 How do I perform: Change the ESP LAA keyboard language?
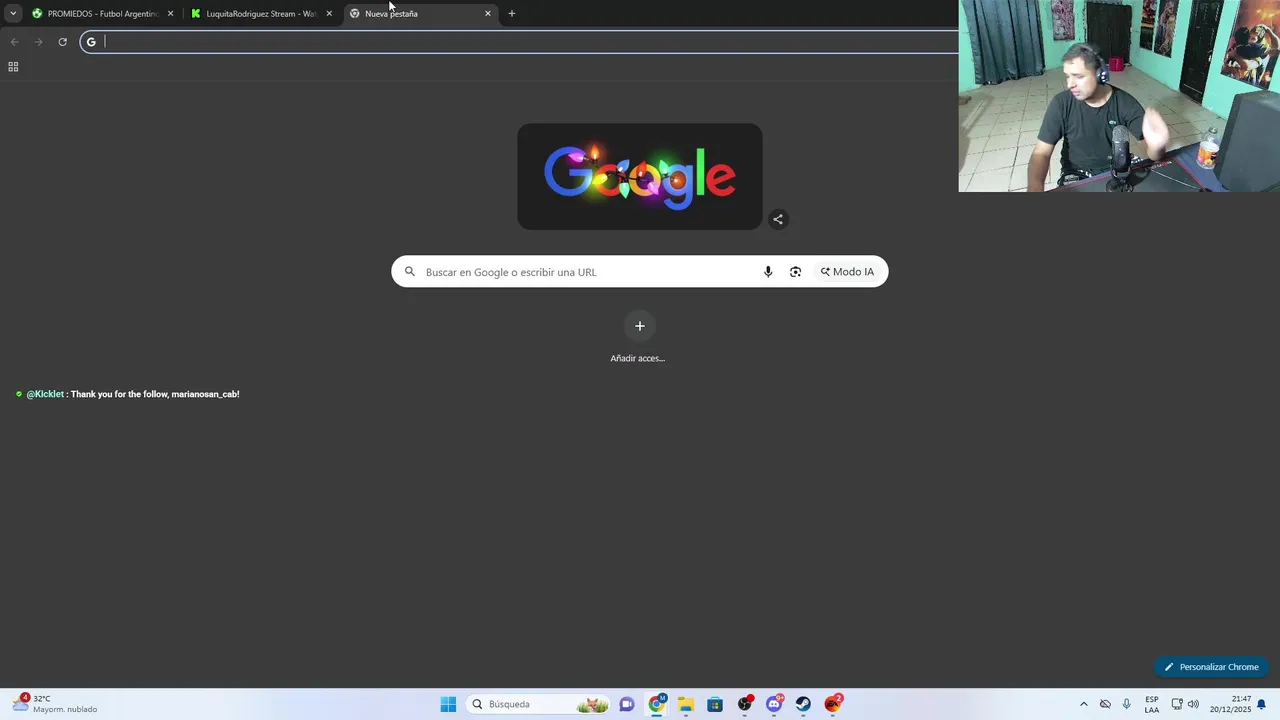tap(1152, 704)
